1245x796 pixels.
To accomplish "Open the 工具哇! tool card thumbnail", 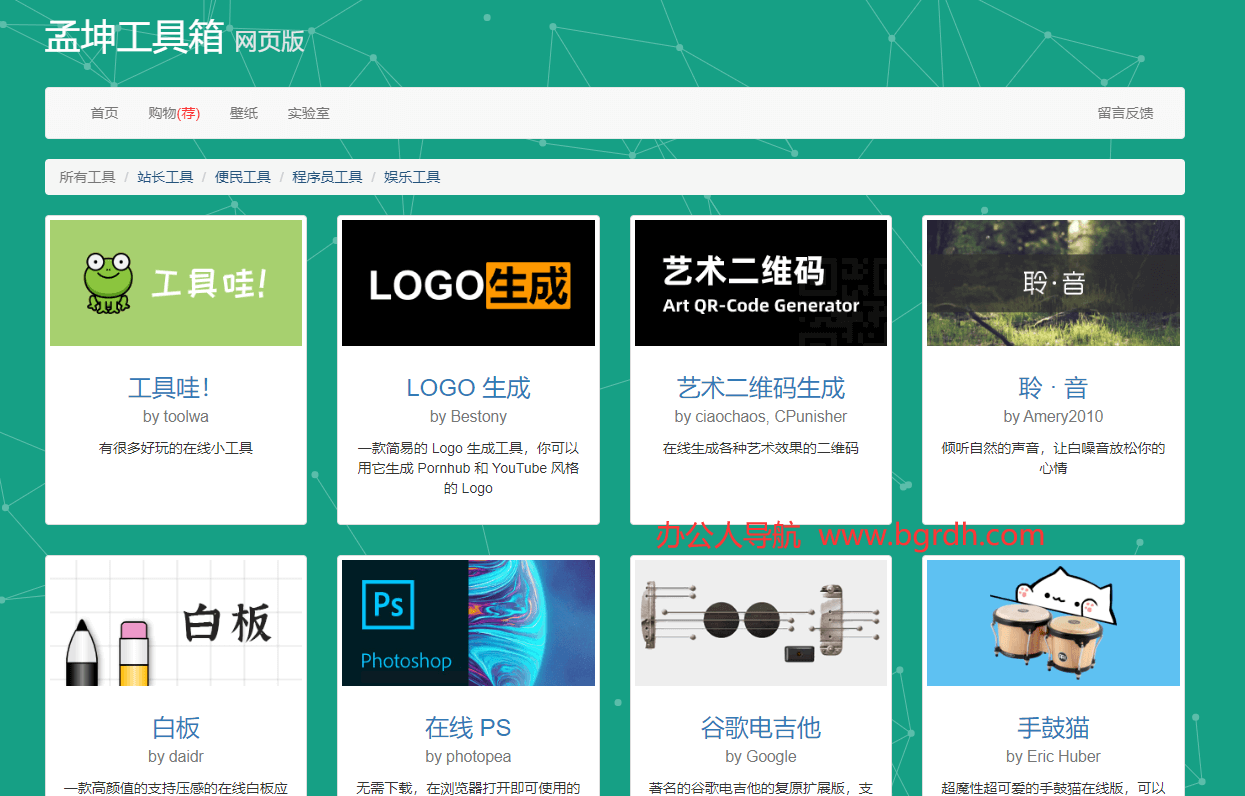I will tap(175, 282).
